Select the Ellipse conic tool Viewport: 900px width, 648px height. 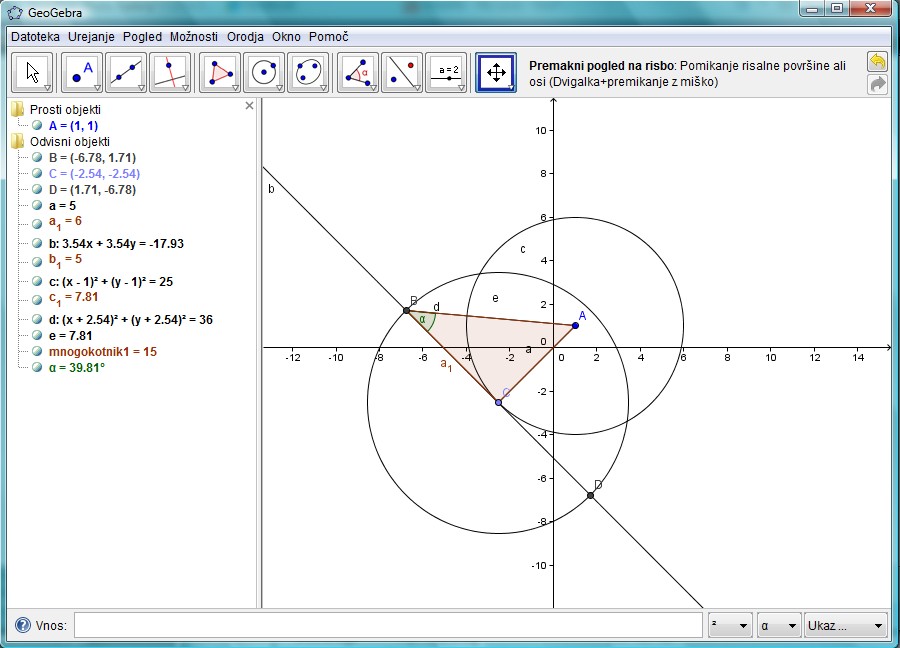click(308, 73)
